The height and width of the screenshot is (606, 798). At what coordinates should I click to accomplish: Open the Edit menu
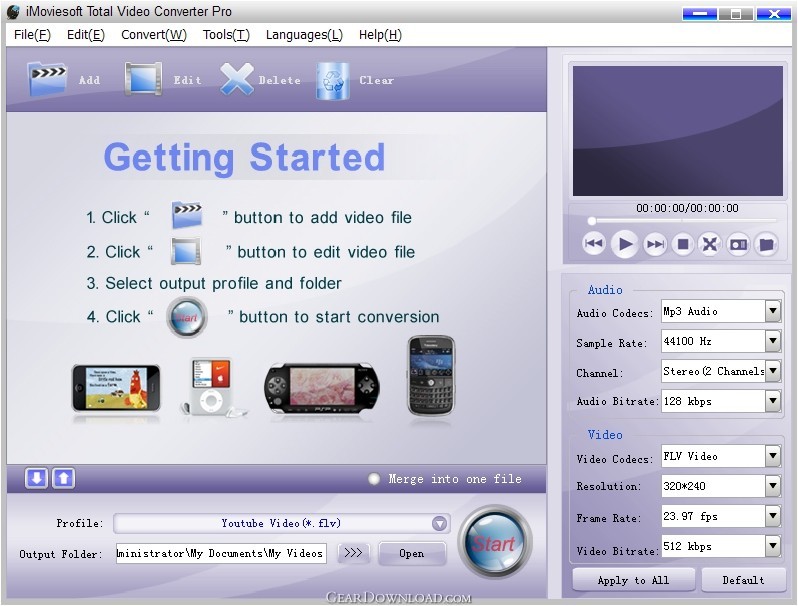click(x=86, y=35)
